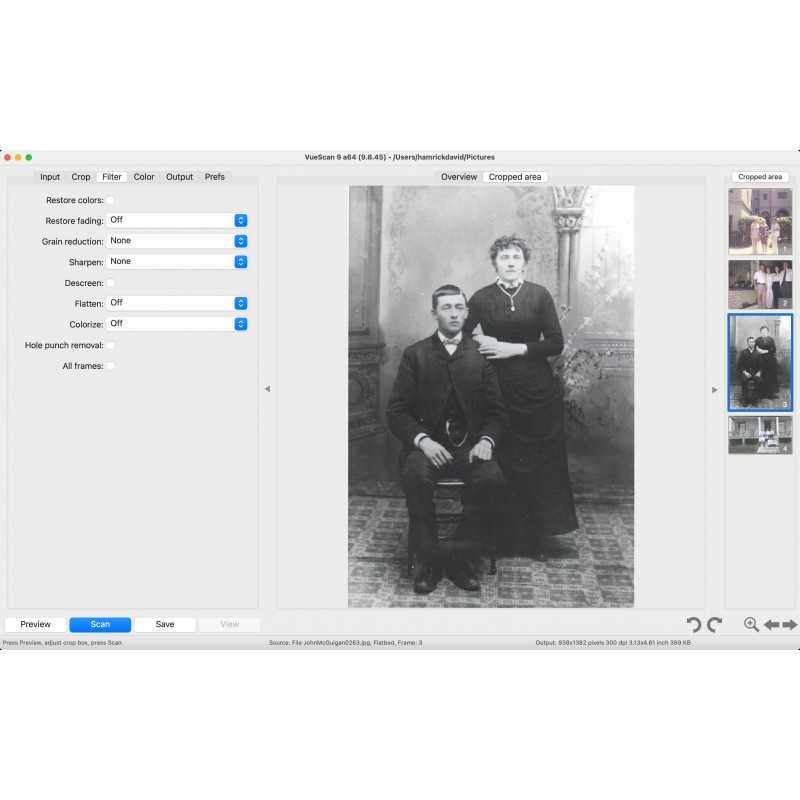This screenshot has width=800, height=800.
Task: Click the next frame right arrow icon
Action: tap(789, 625)
